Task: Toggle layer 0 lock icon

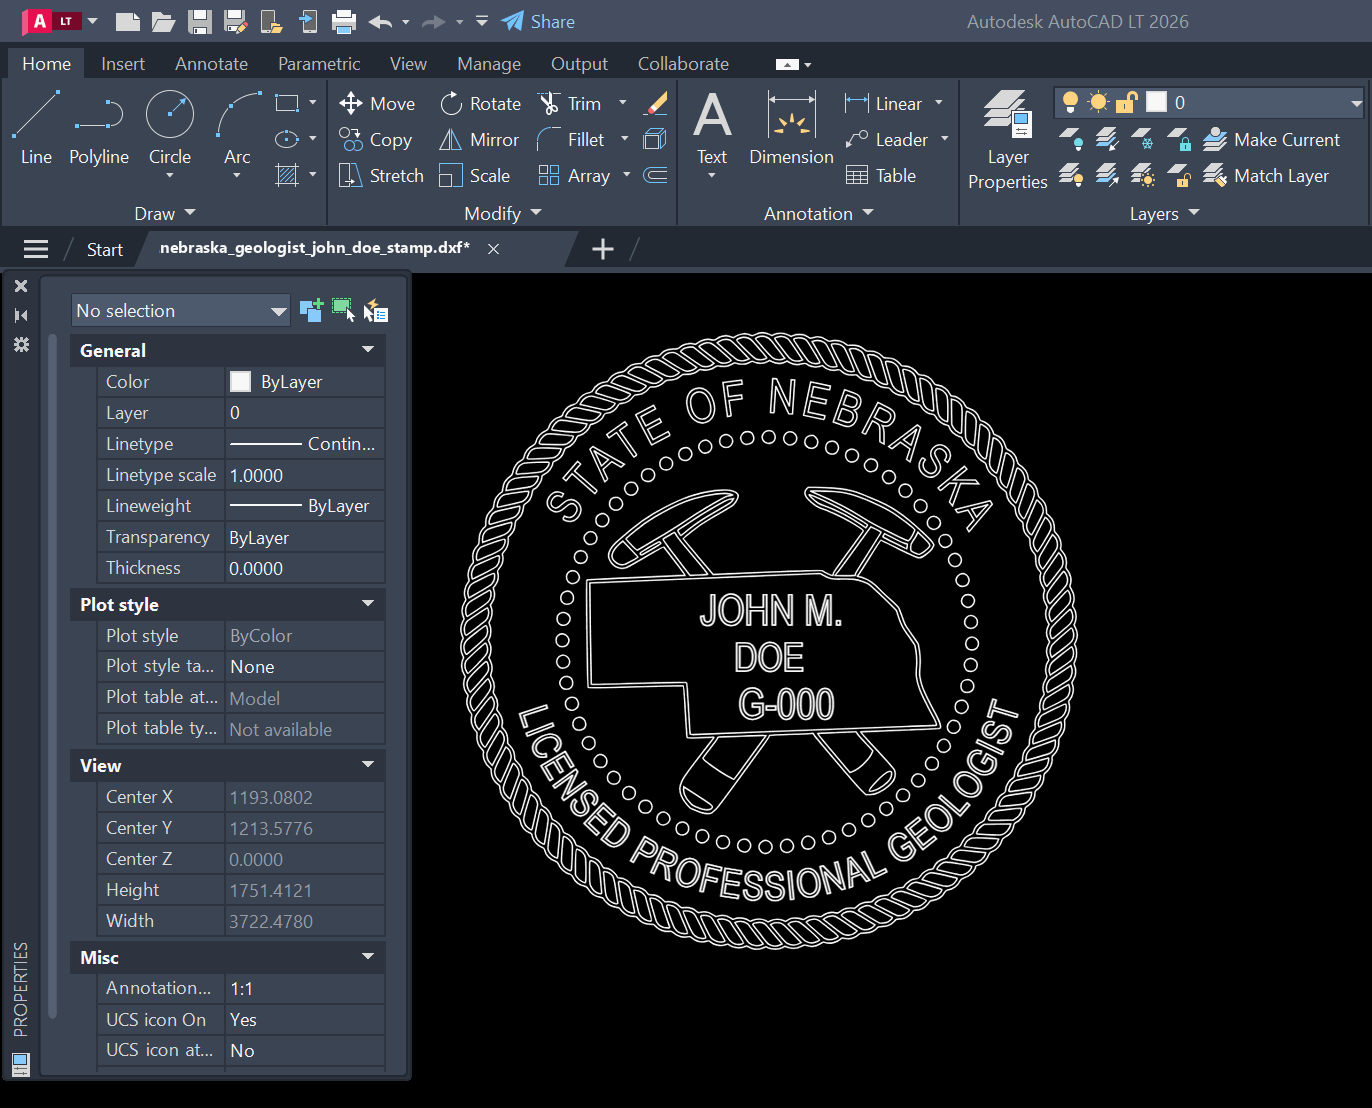Action: tap(1127, 102)
